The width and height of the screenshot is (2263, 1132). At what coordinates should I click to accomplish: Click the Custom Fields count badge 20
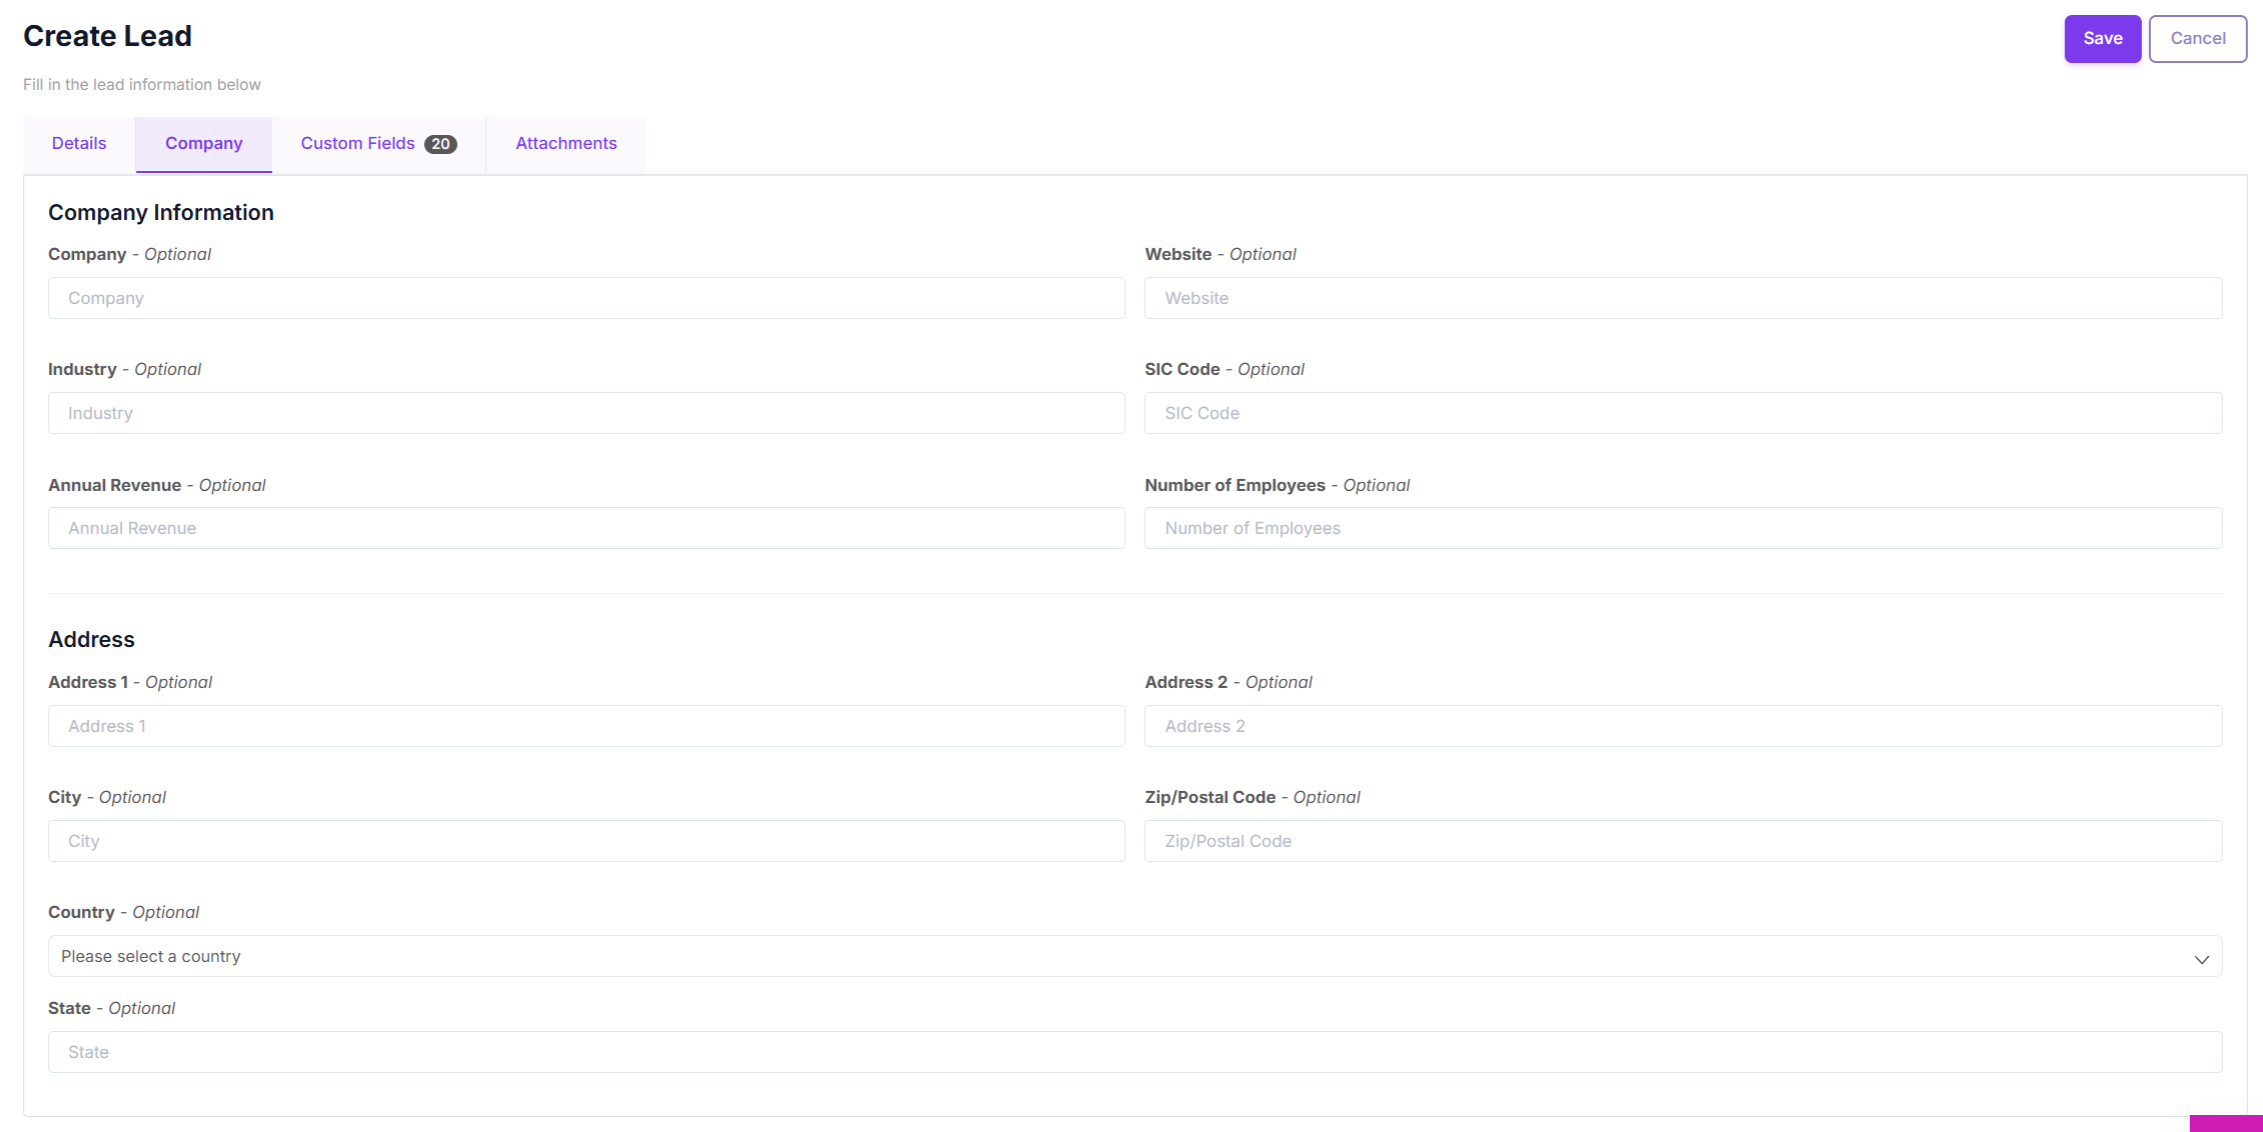(440, 144)
